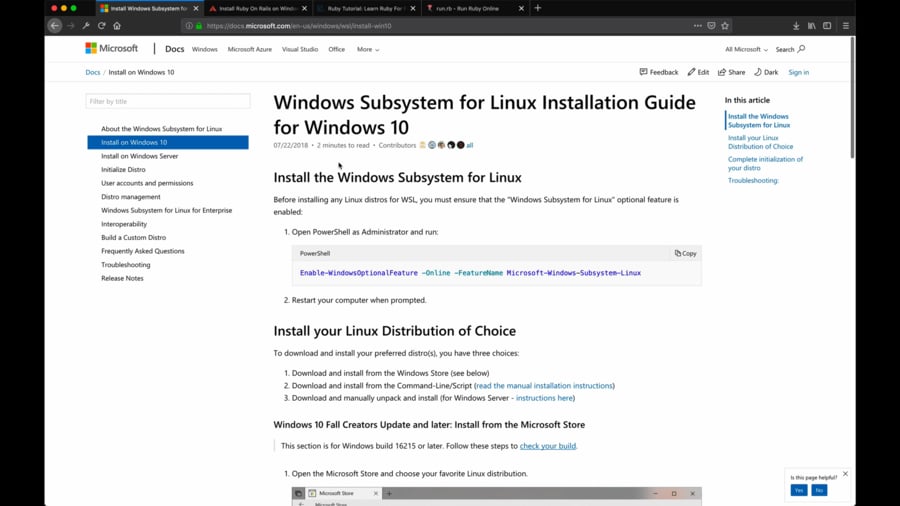Jump to Troubleshooting in article outline

[753, 180]
